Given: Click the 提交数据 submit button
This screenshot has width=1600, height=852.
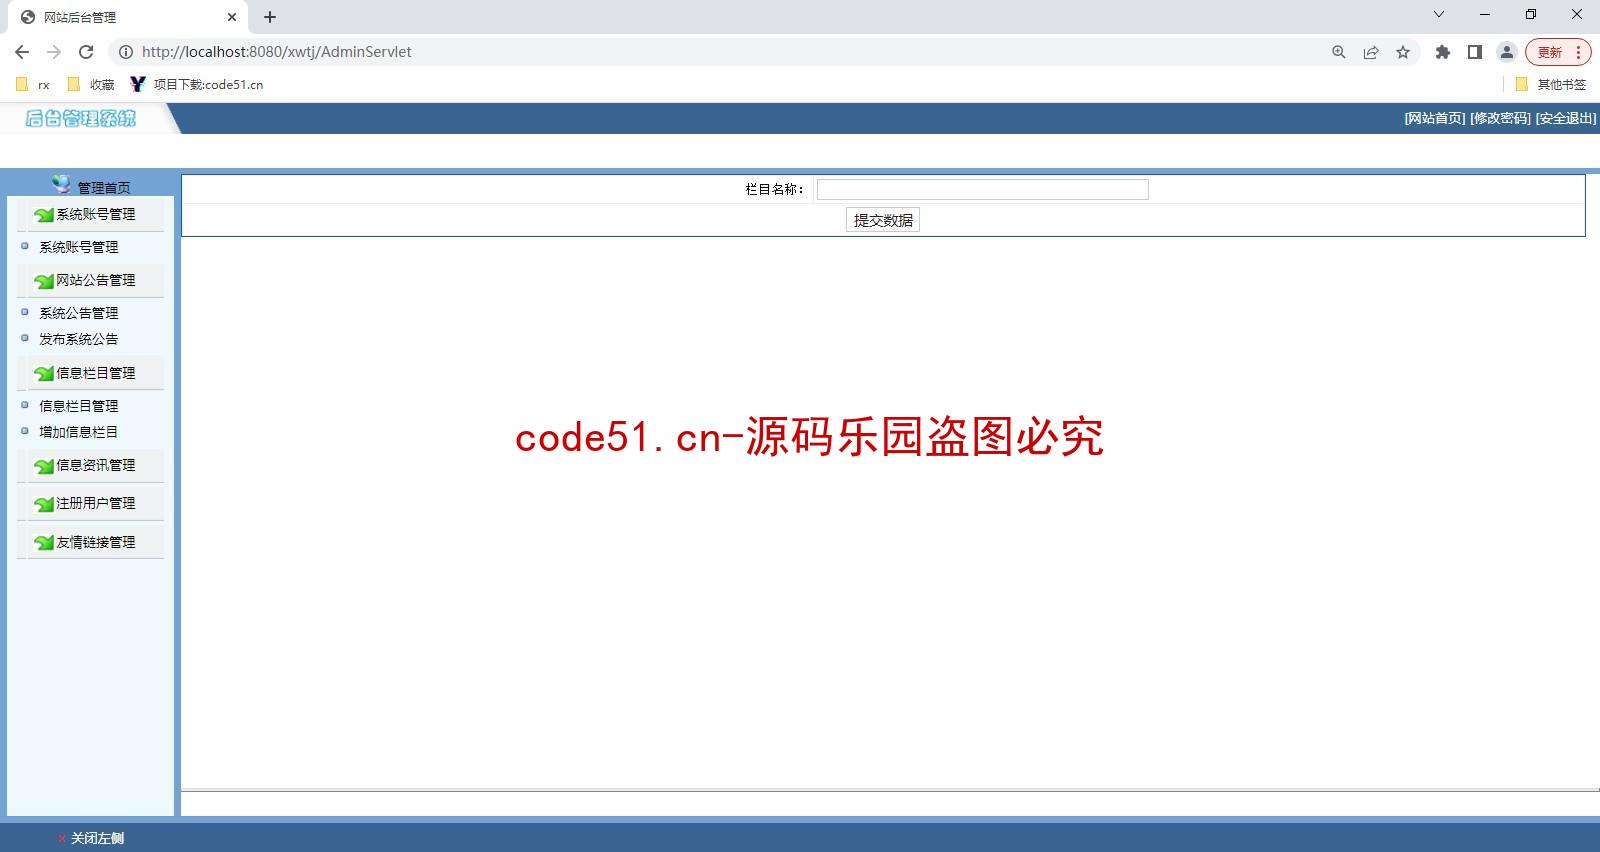Looking at the screenshot, I should point(883,220).
